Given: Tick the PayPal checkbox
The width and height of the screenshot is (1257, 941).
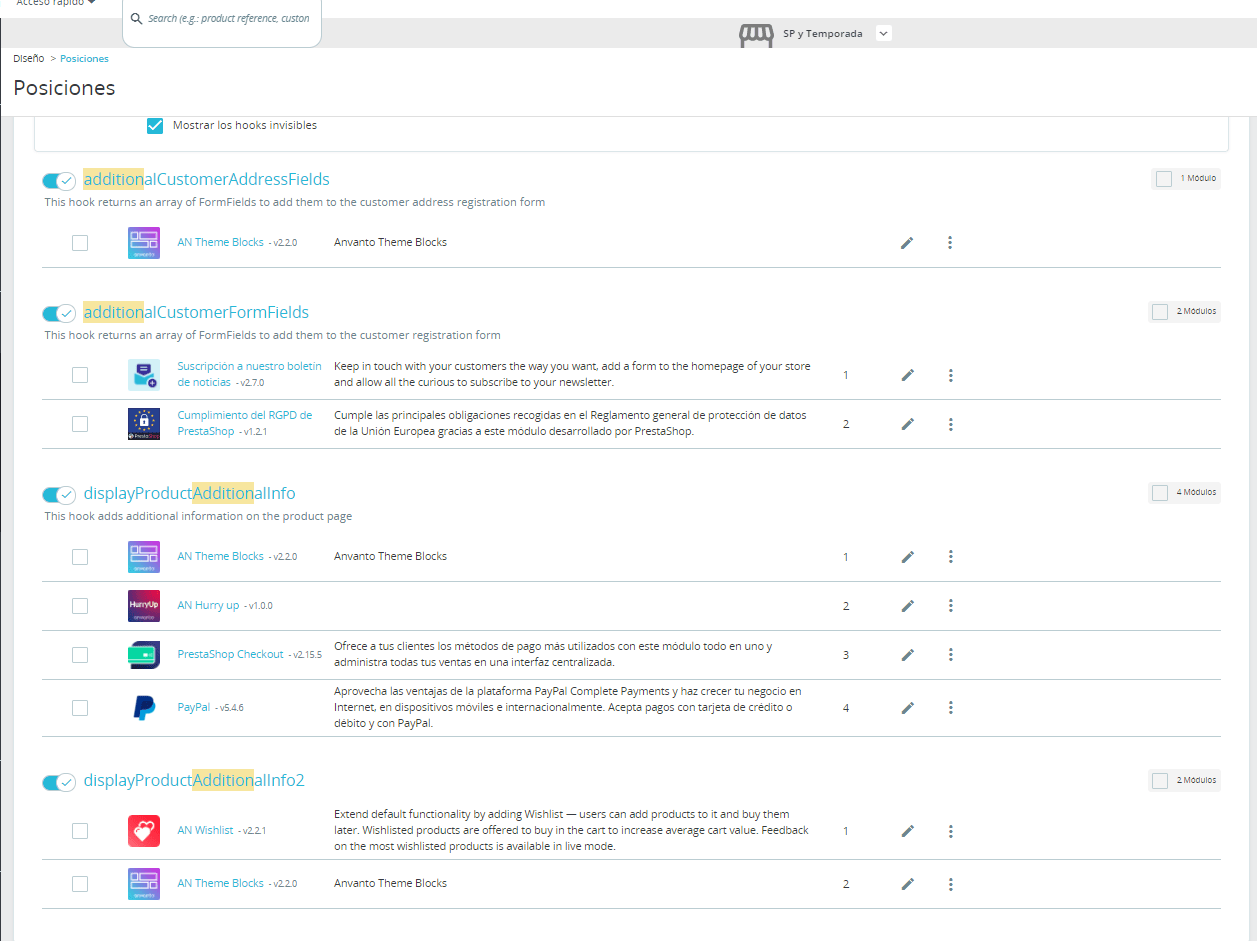Looking at the screenshot, I should coord(80,708).
